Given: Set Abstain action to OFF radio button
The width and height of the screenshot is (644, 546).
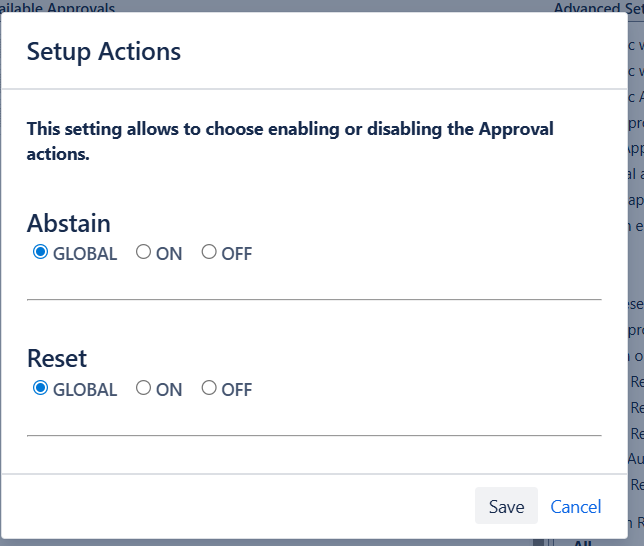Looking at the screenshot, I should click(x=209, y=252).
